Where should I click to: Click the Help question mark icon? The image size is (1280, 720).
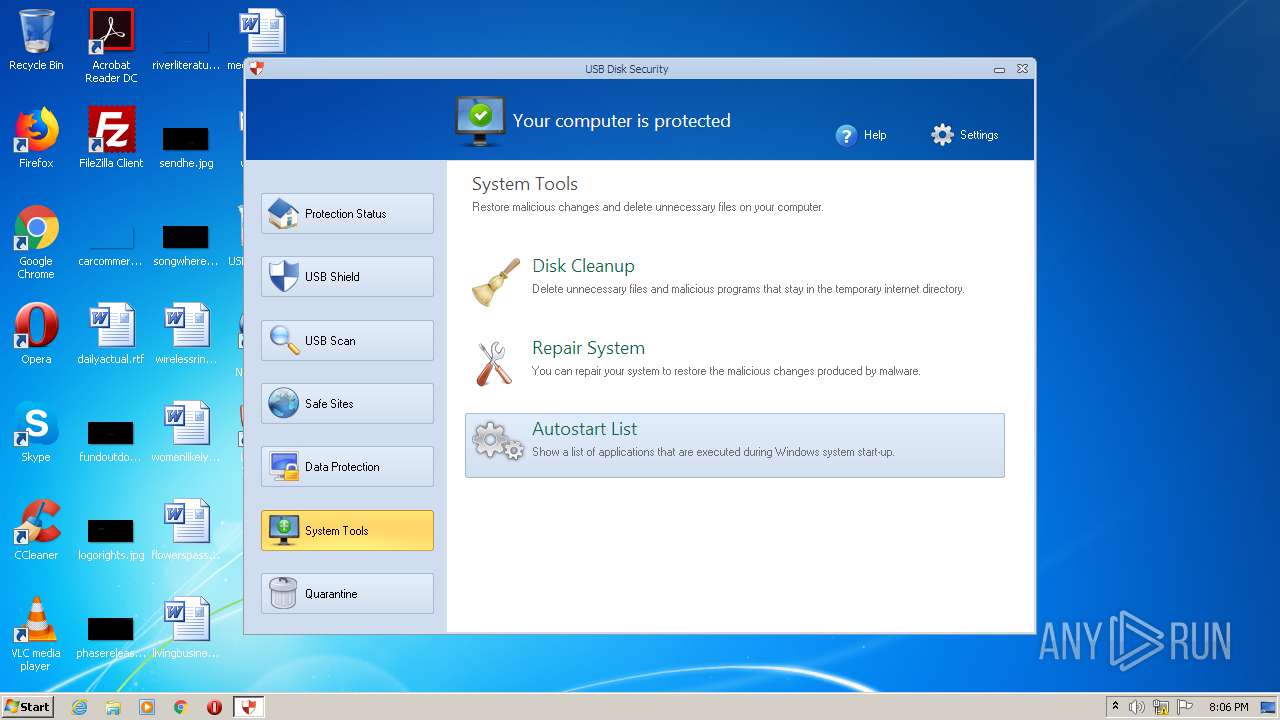tap(846, 135)
